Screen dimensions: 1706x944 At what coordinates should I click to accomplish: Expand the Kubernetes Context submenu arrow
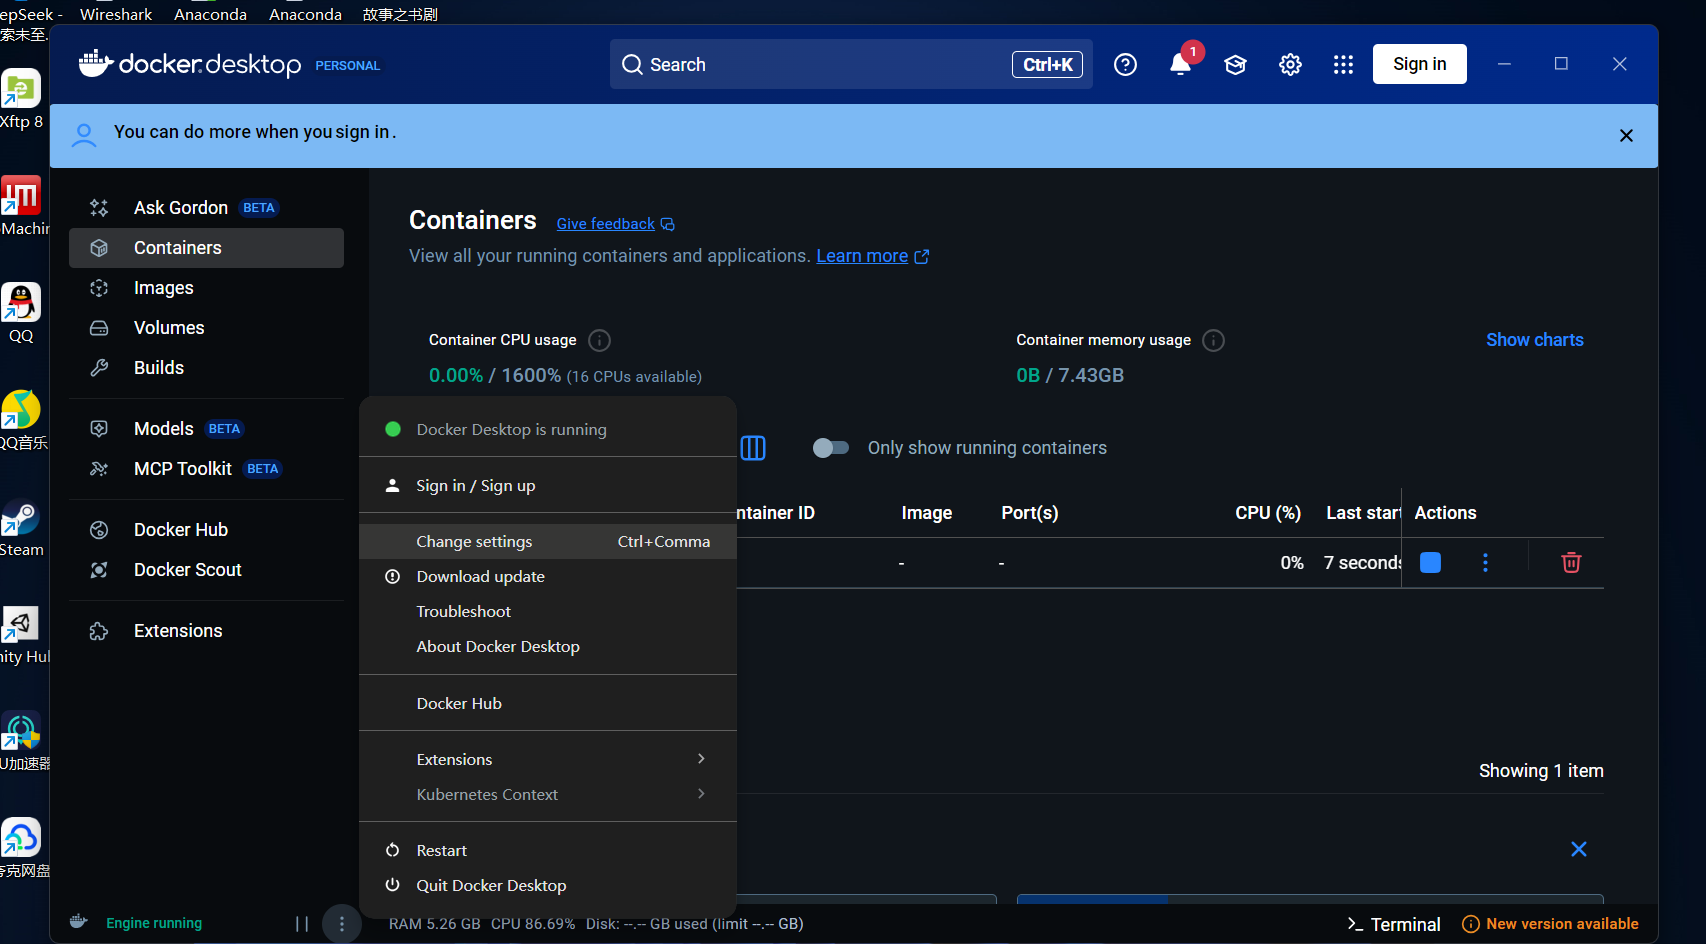point(701,794)
